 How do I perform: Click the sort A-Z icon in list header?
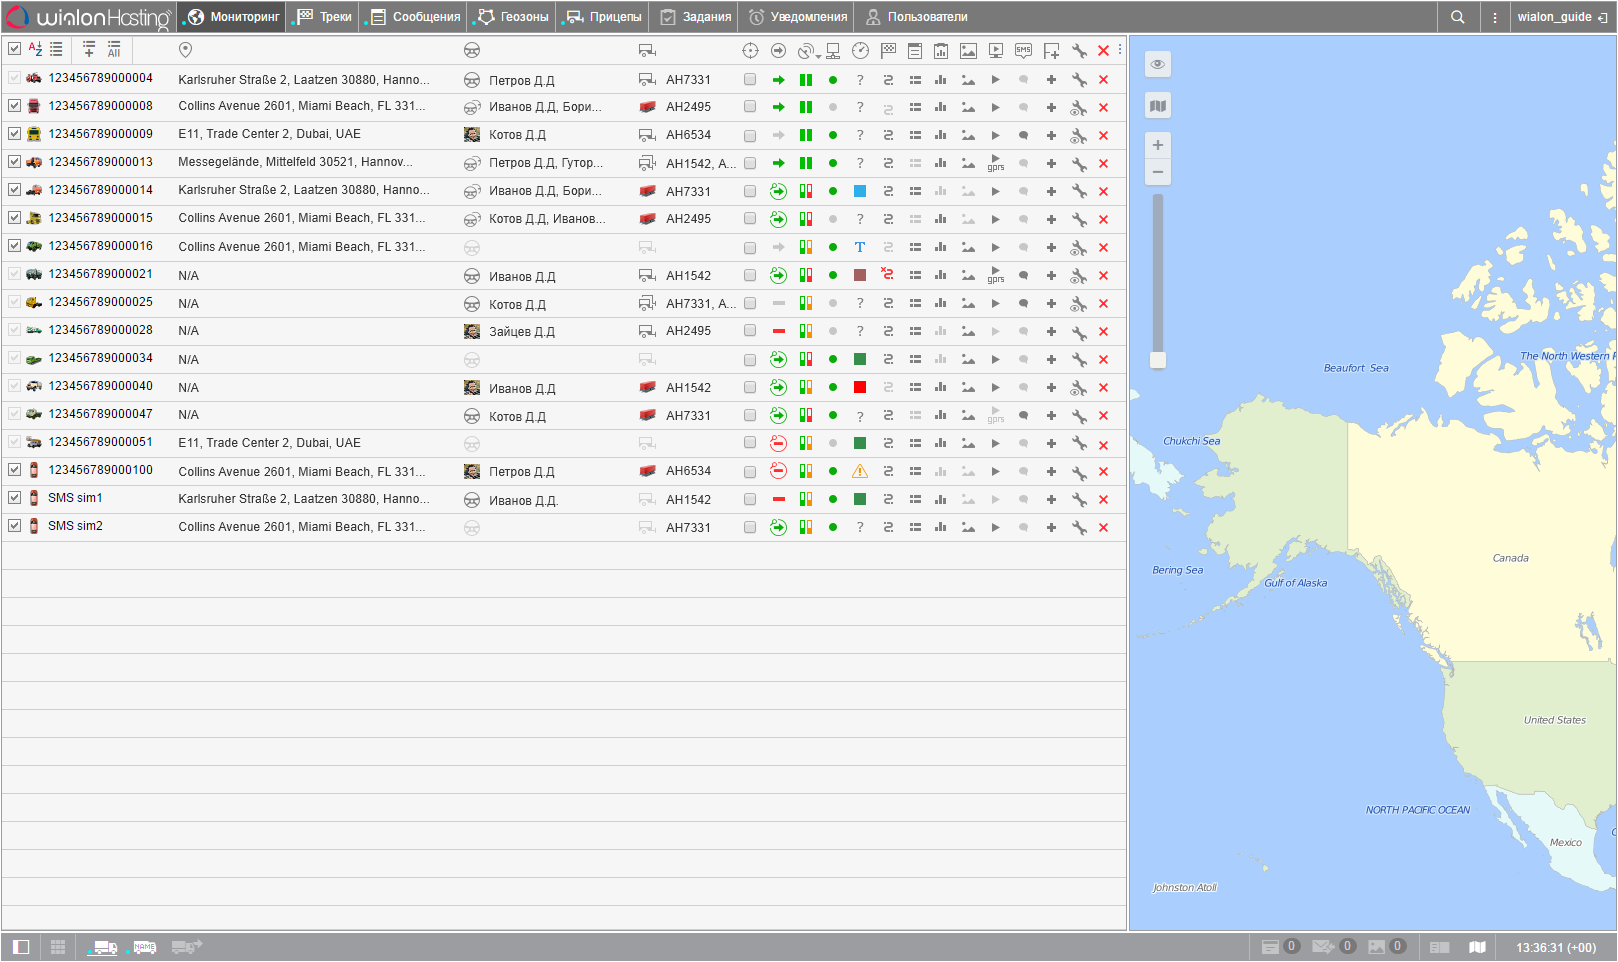click(x=35, y=49)
